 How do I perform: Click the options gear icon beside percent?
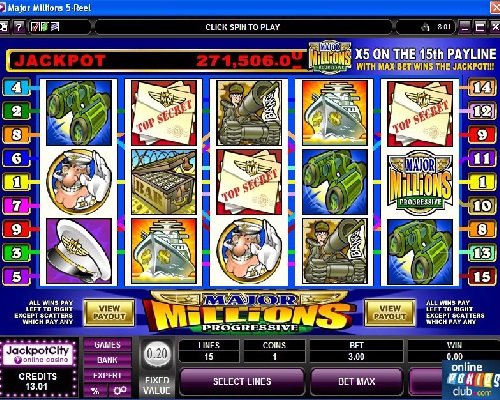119,390
